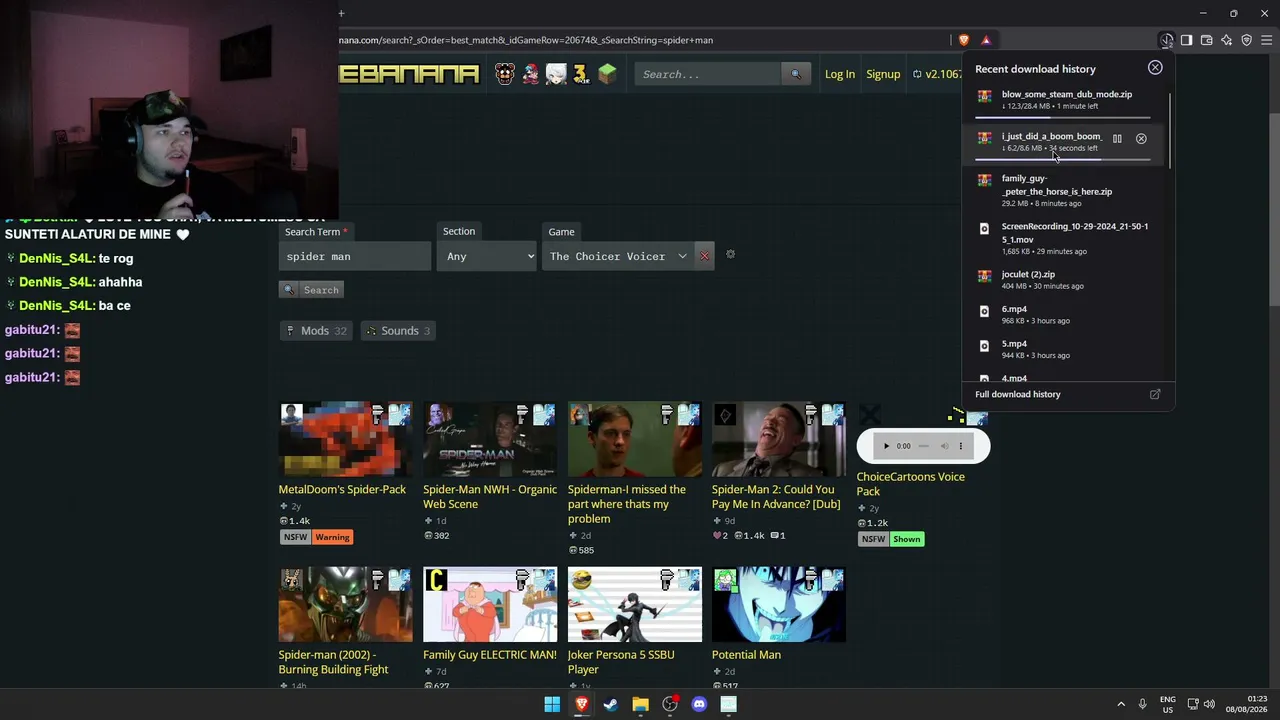The image size is (1280, 720).
Task: Open Spider-Man NWH - Organic Web Scene link
Action: click(490, 497)
